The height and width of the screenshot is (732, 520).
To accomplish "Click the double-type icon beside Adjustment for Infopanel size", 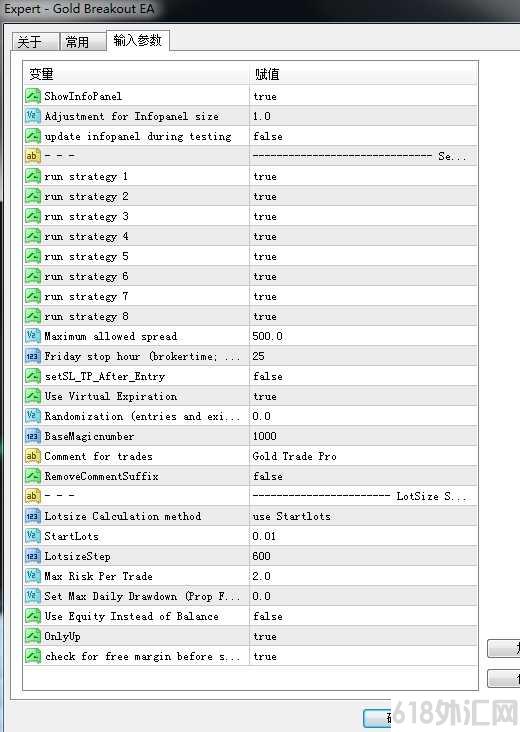I will pyautogui.click(x=33, y=116).
